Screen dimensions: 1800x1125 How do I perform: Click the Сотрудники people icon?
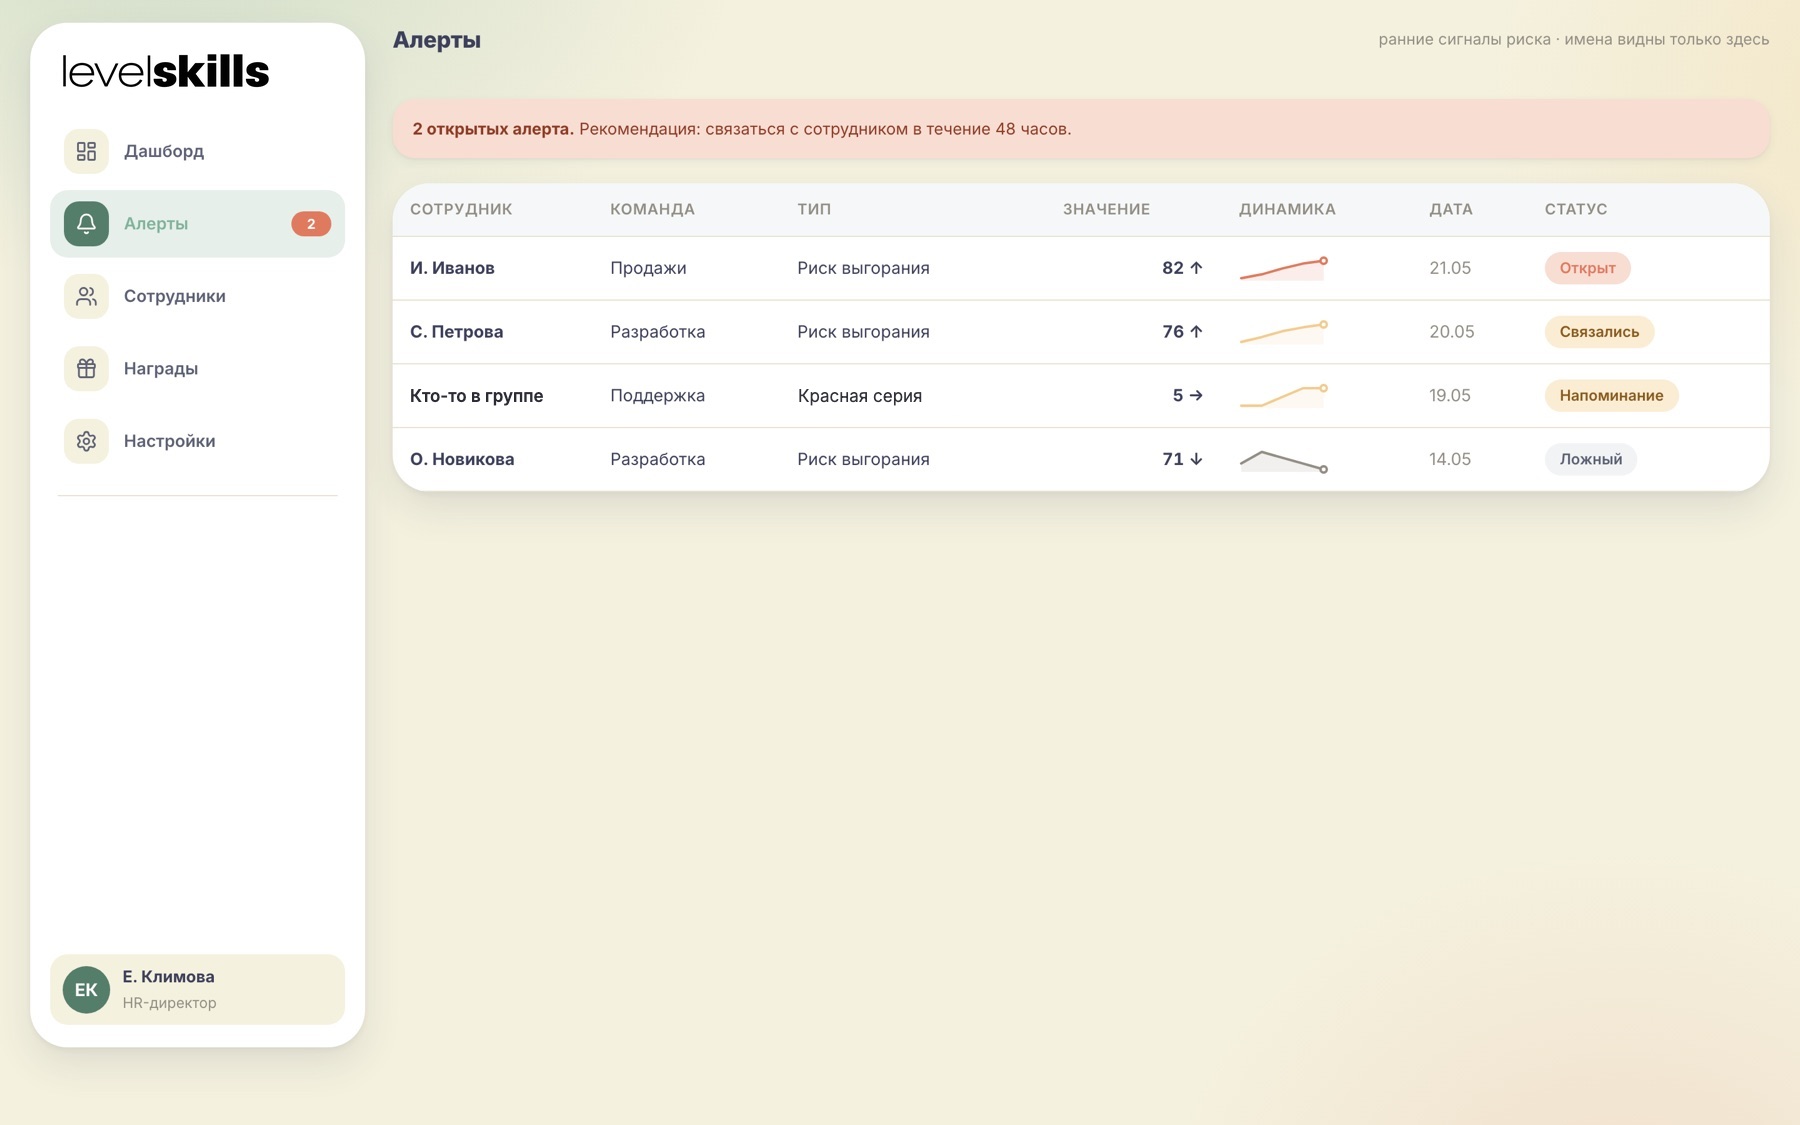(x=86, y=296)
